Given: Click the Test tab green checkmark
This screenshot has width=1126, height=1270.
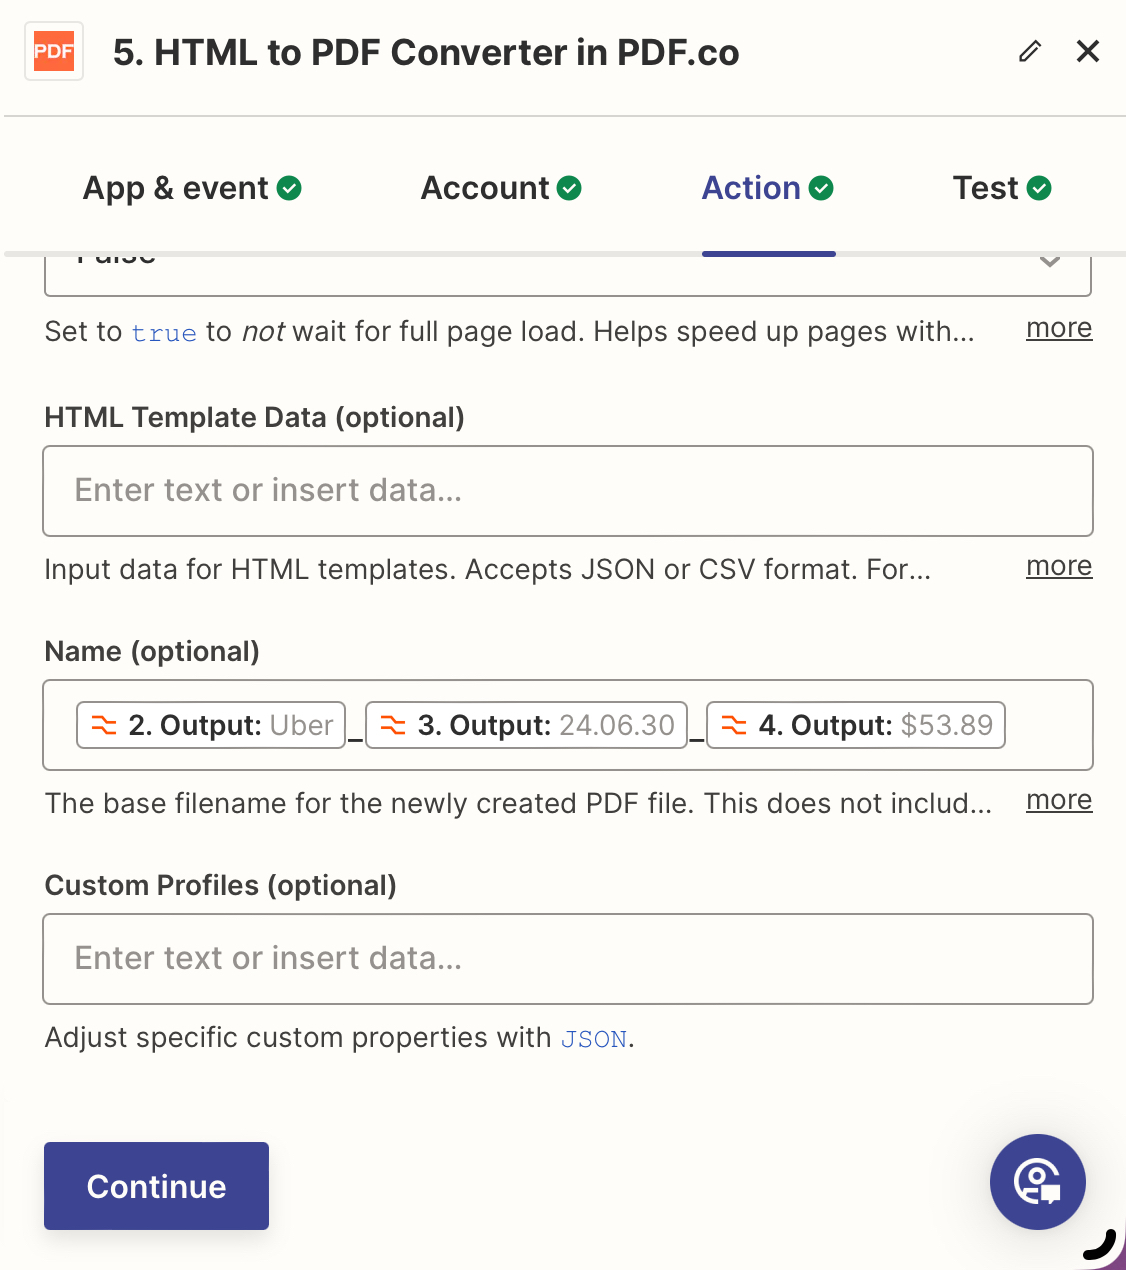Looking at the screenshot, I should pyautogui.click(x=1039, y=188).
